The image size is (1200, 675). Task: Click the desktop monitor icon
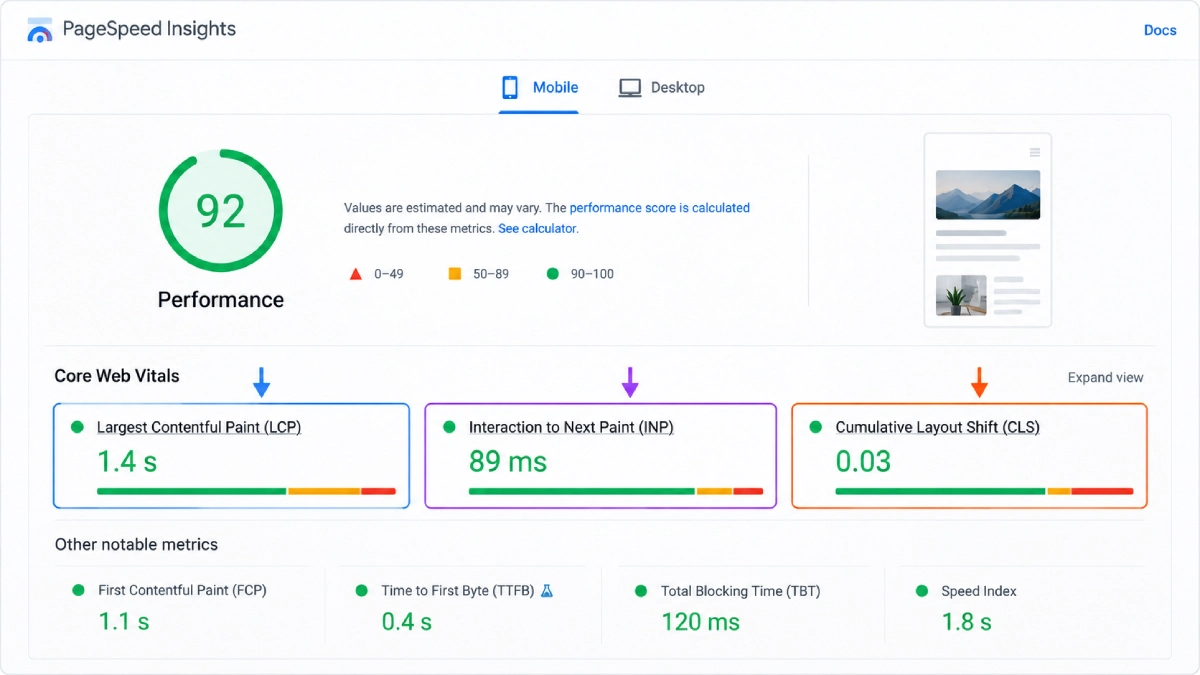pos(630,88)
